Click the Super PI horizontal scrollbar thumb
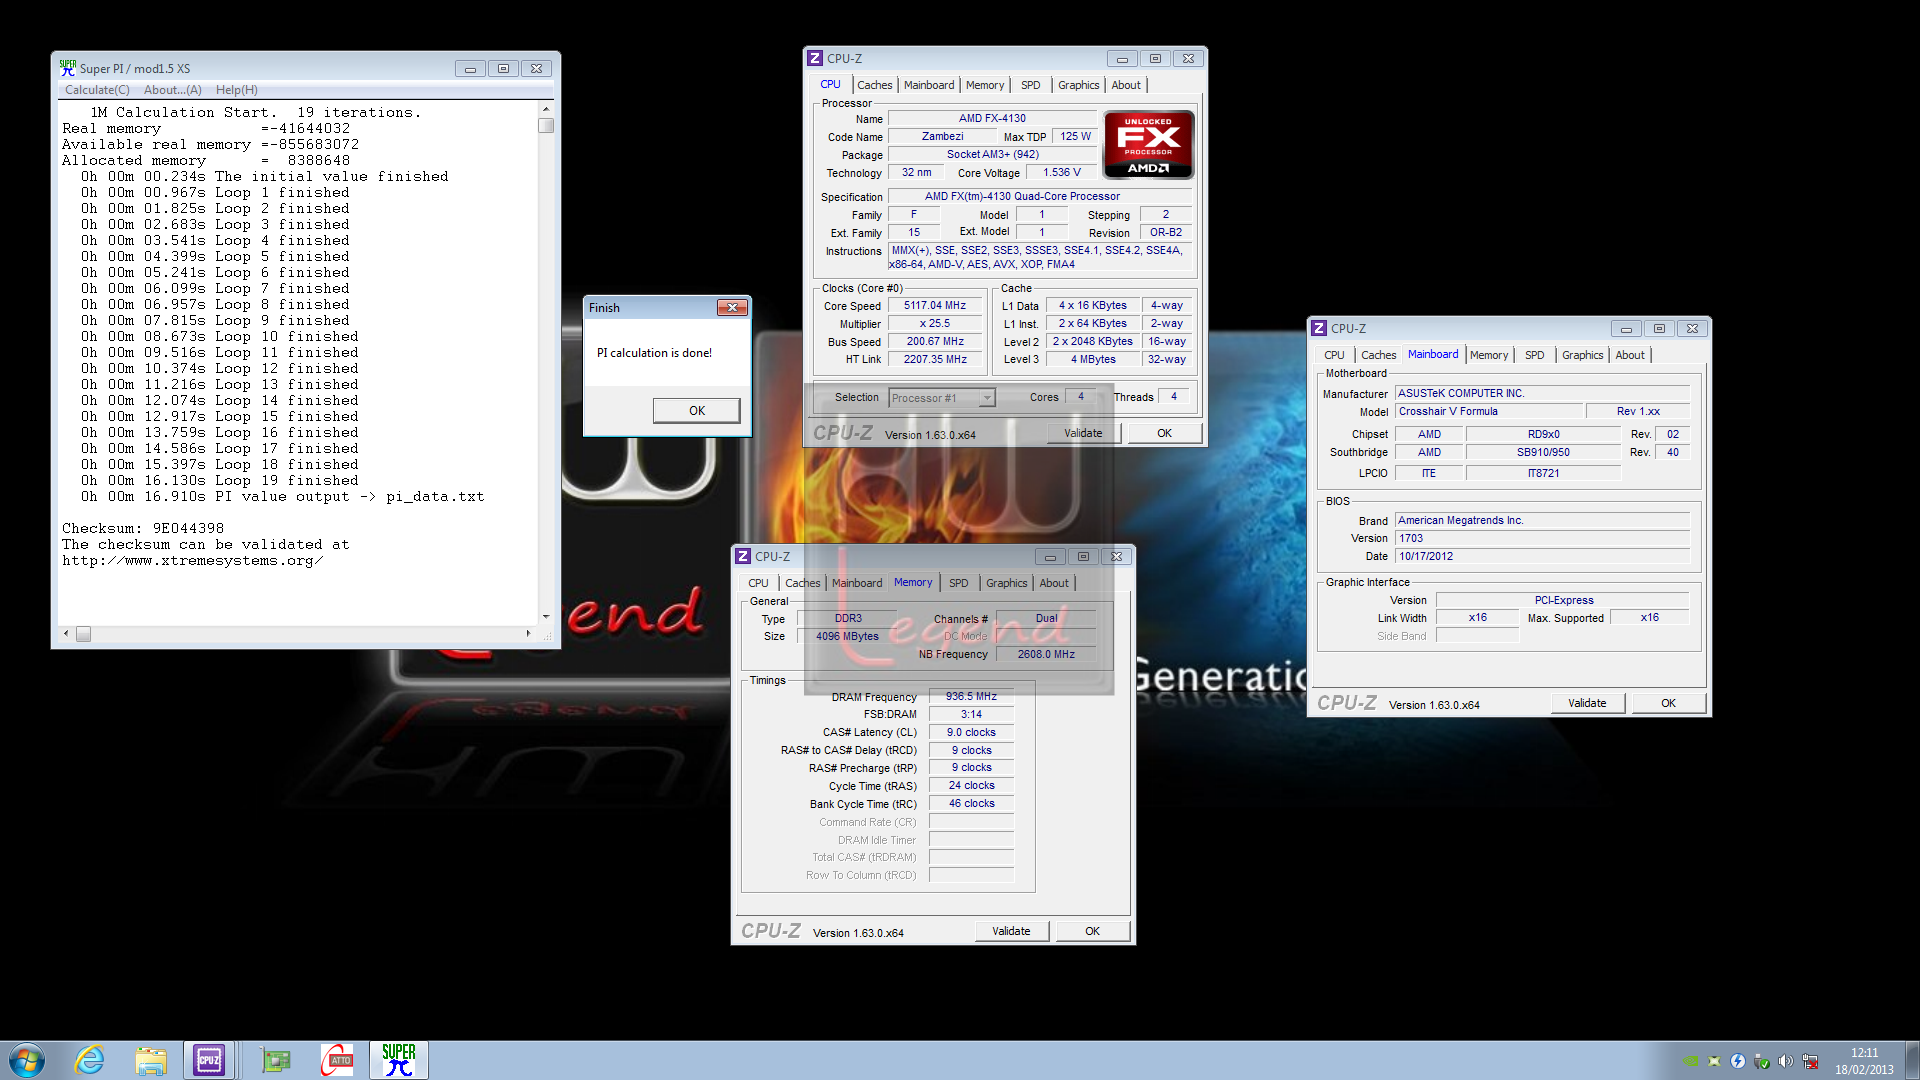 [83, 634]
